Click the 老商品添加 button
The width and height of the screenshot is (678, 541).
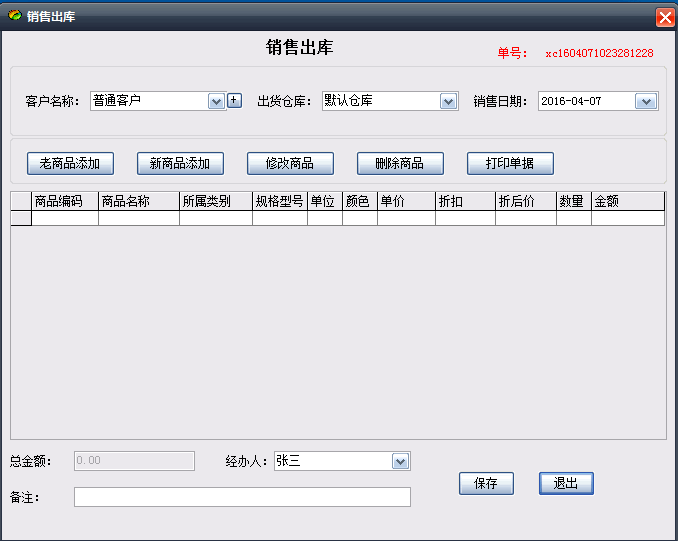click(x=70, y=163)
